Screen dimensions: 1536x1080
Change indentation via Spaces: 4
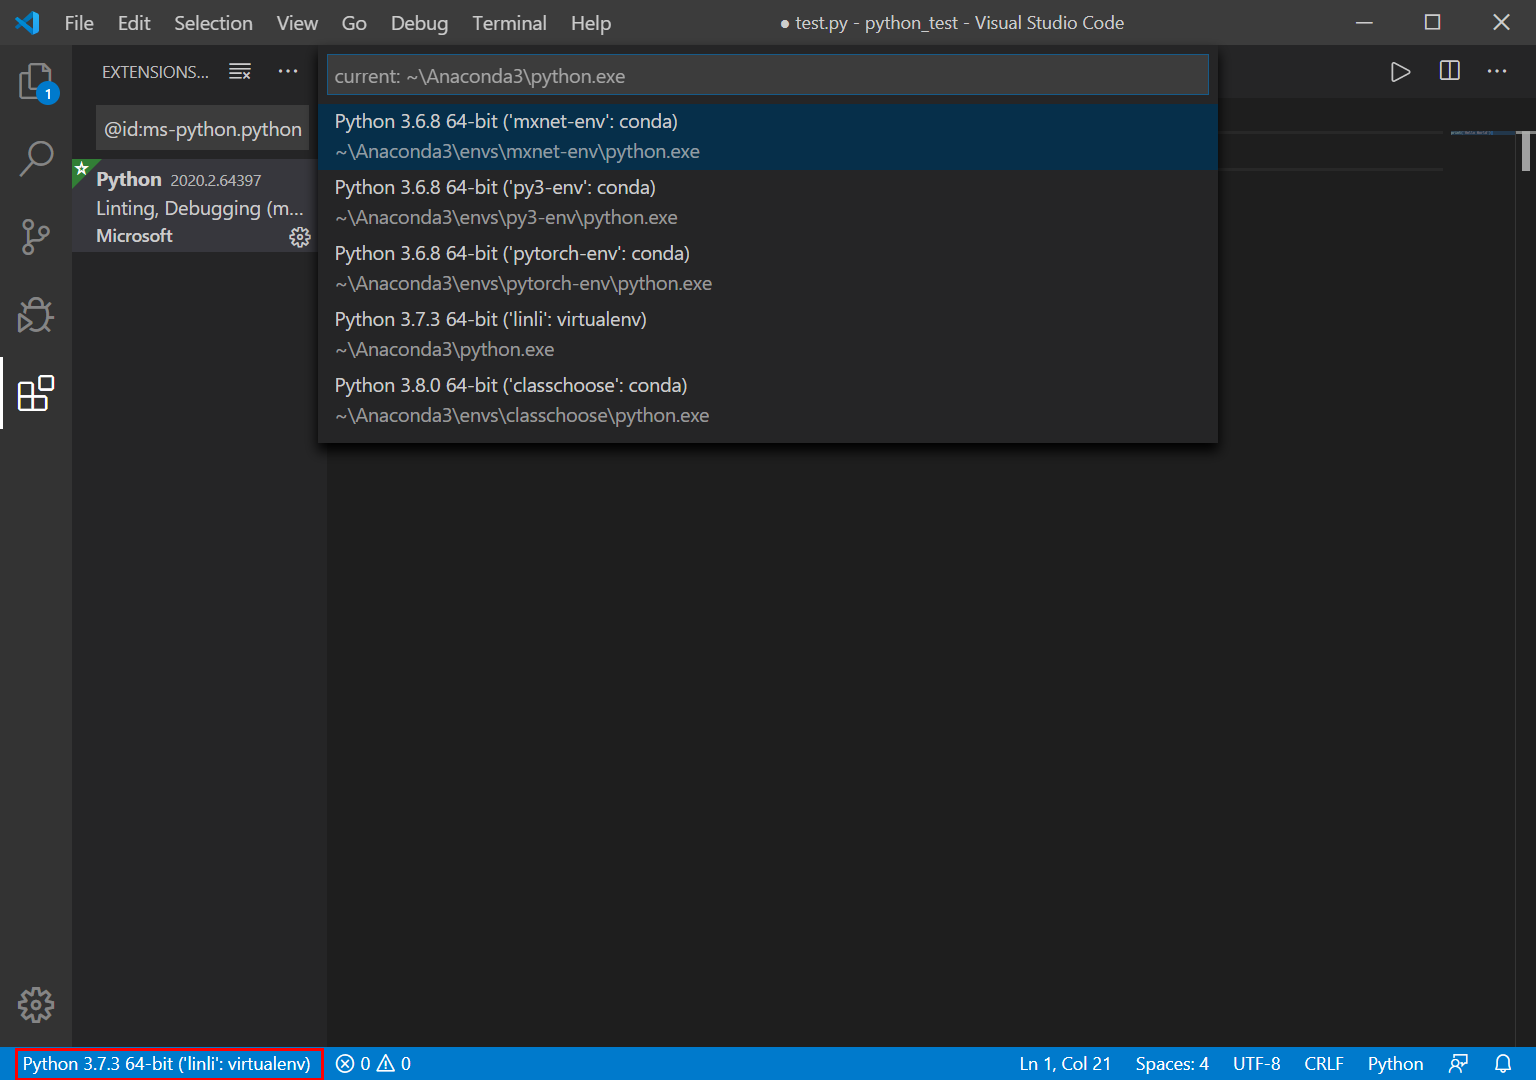1172,1064
